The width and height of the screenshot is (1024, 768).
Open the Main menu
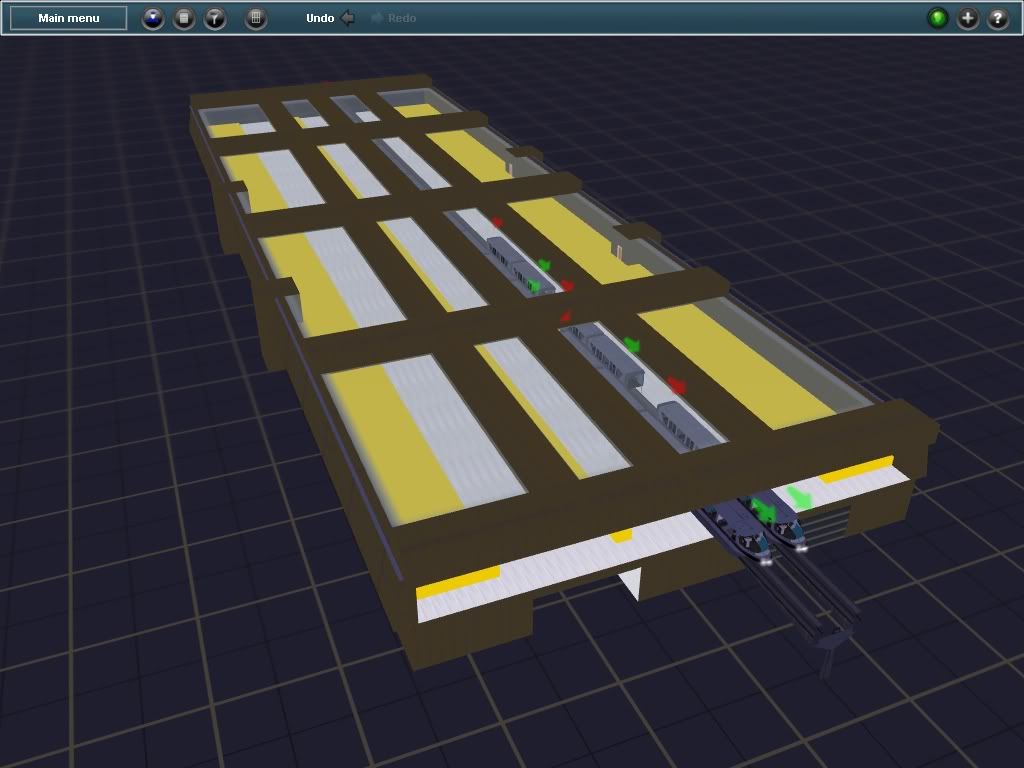click(69, 18)
